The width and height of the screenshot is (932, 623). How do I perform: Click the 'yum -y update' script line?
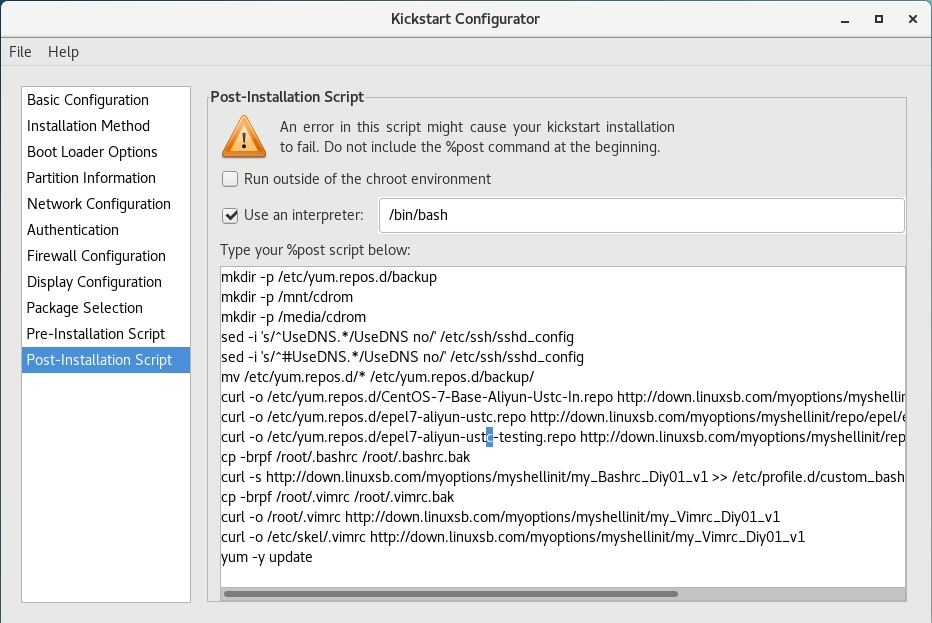coord(267,557)
